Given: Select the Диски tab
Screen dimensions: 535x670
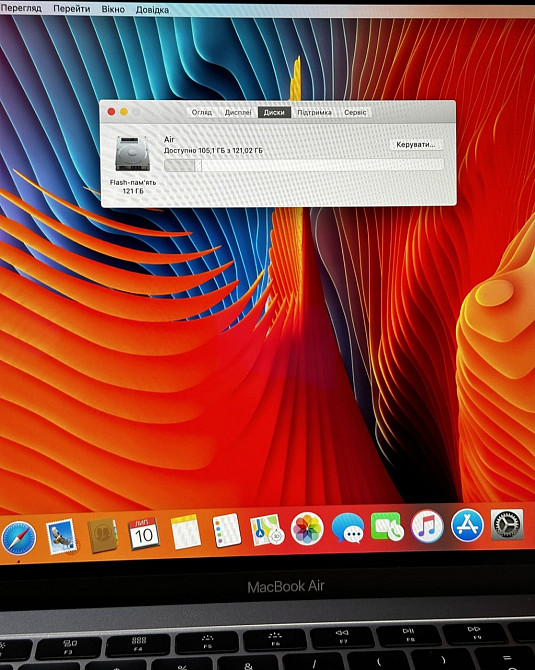Looking at the screenshot, I should [x=274, y=112].
